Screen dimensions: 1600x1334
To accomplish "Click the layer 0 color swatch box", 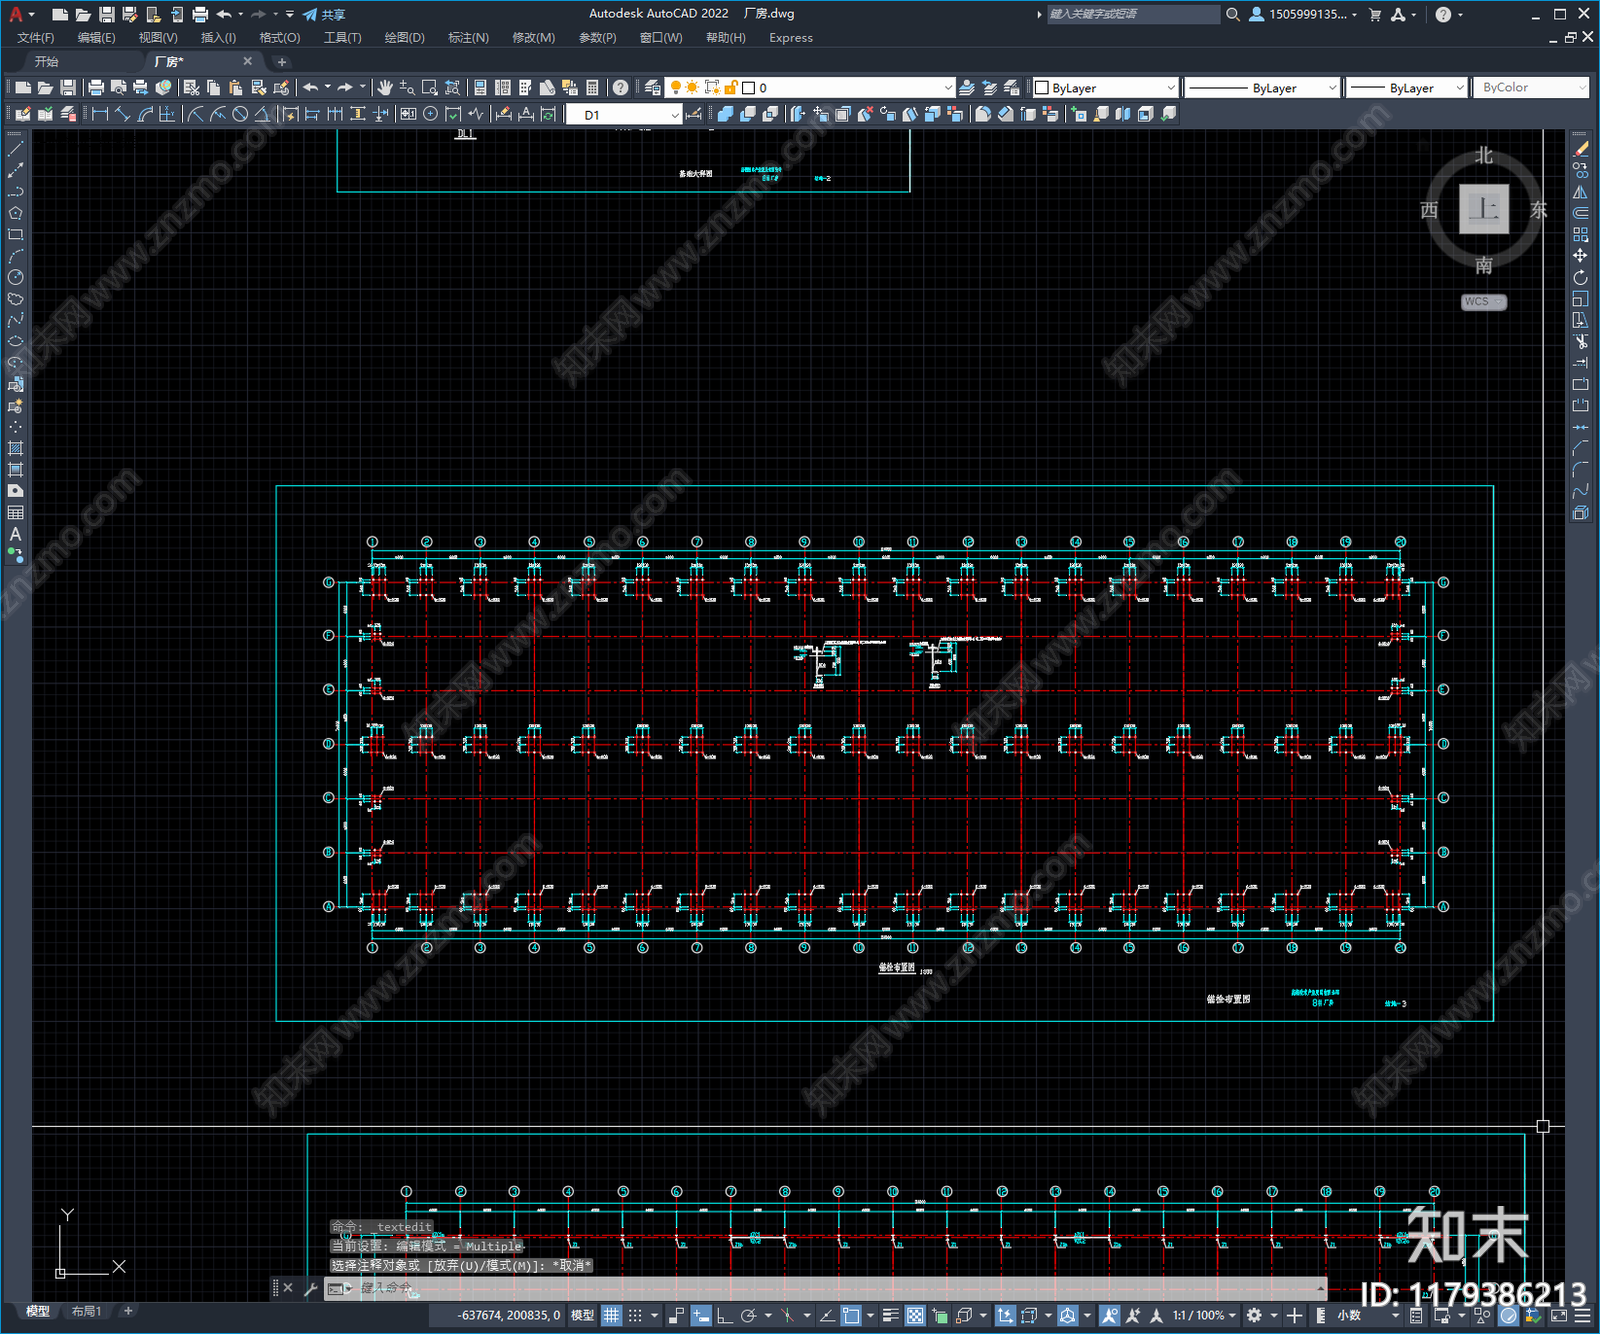I will click(x=748, y=88).
